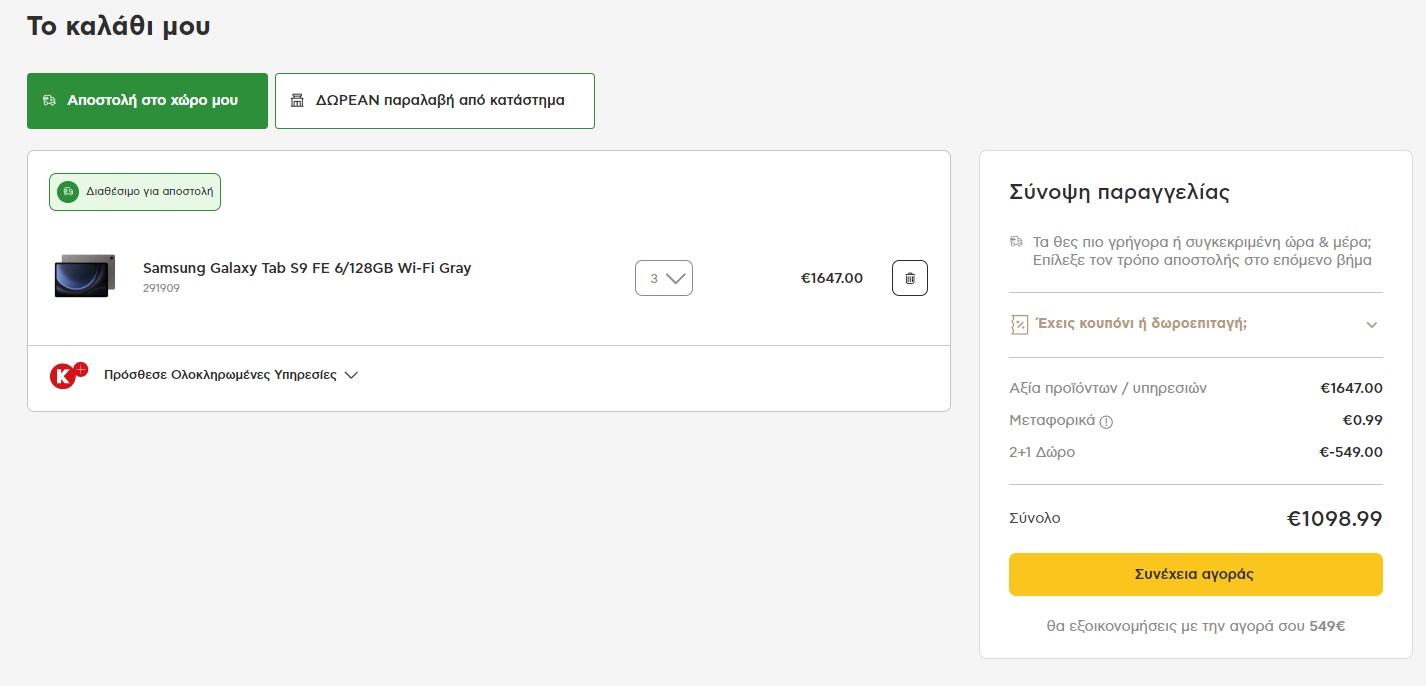The image size is (1426, 686).
Task: Open the quantity dropdown showing 3
Action: pyautogui.click(x=664, y=278)
